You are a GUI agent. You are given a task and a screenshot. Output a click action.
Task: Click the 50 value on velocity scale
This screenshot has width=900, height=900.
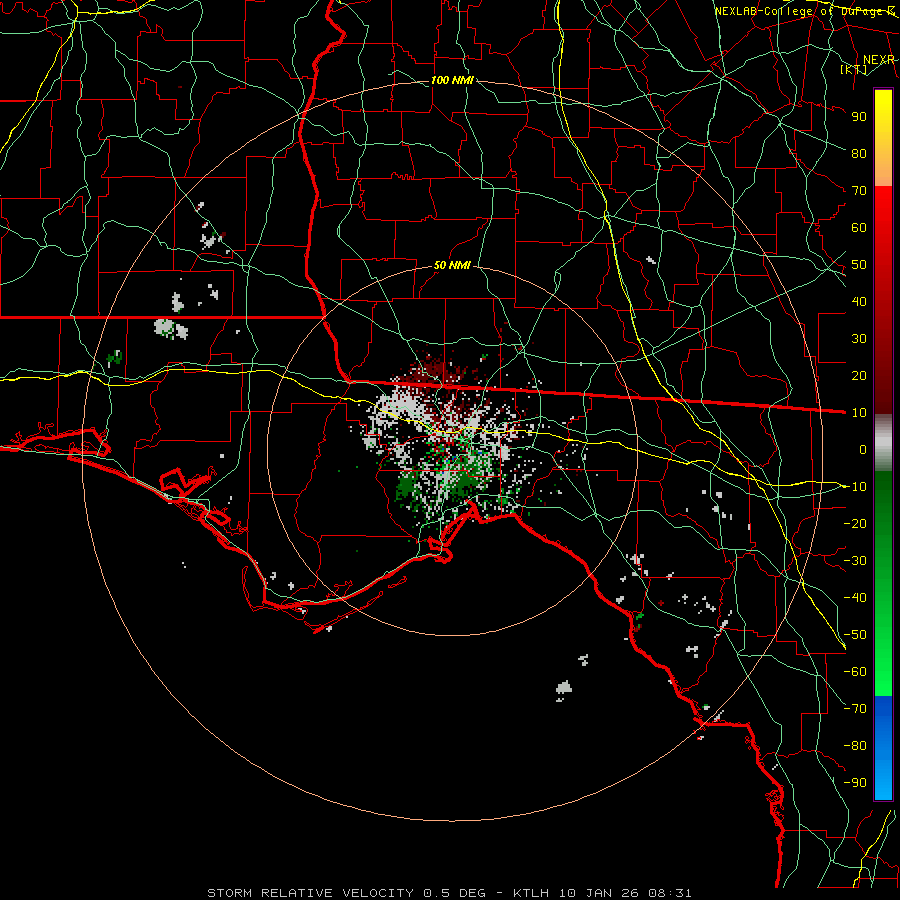(x=859, y=265)
